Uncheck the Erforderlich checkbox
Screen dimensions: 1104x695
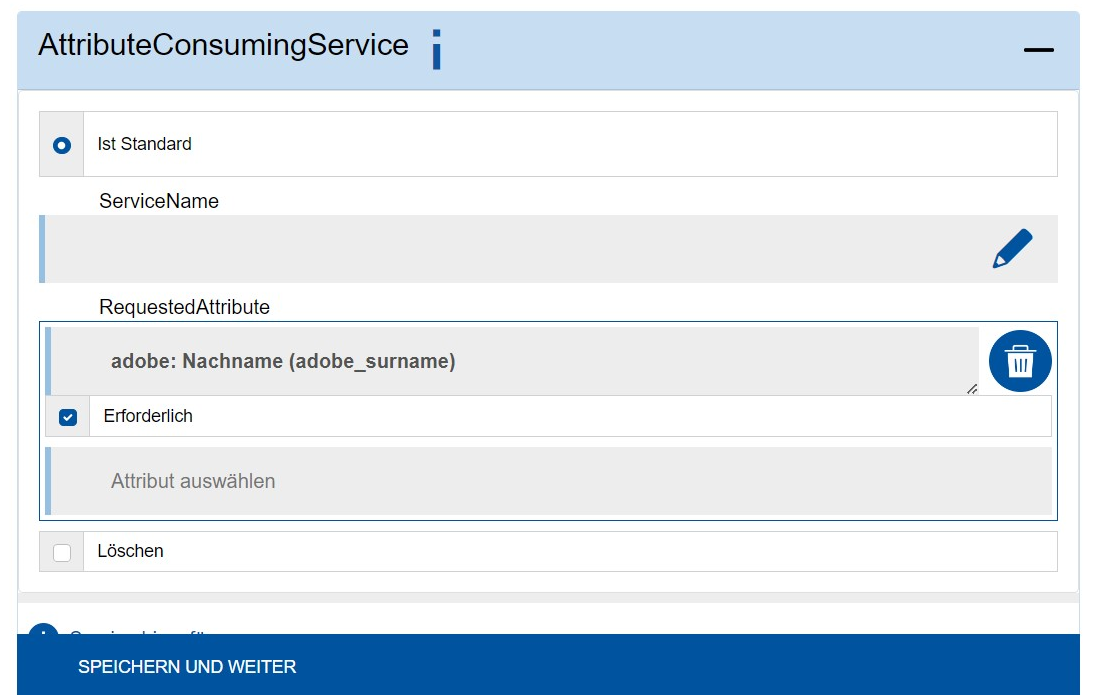tap(66, 416)
